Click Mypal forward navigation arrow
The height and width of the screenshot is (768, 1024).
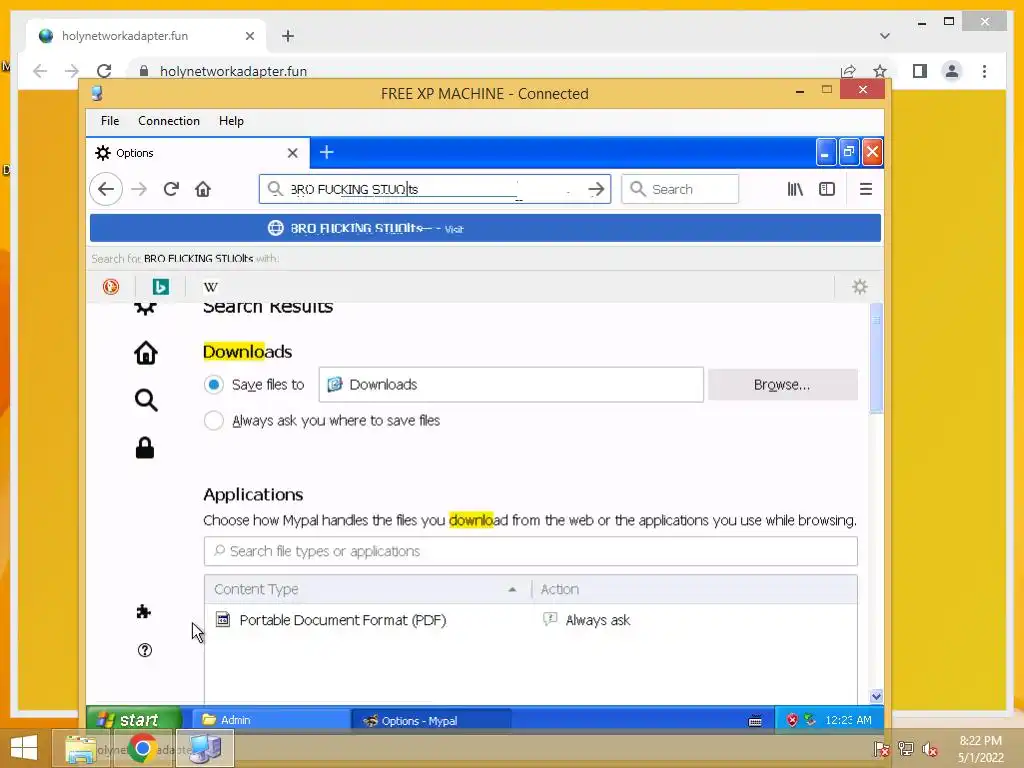click(x=139, y=189)
